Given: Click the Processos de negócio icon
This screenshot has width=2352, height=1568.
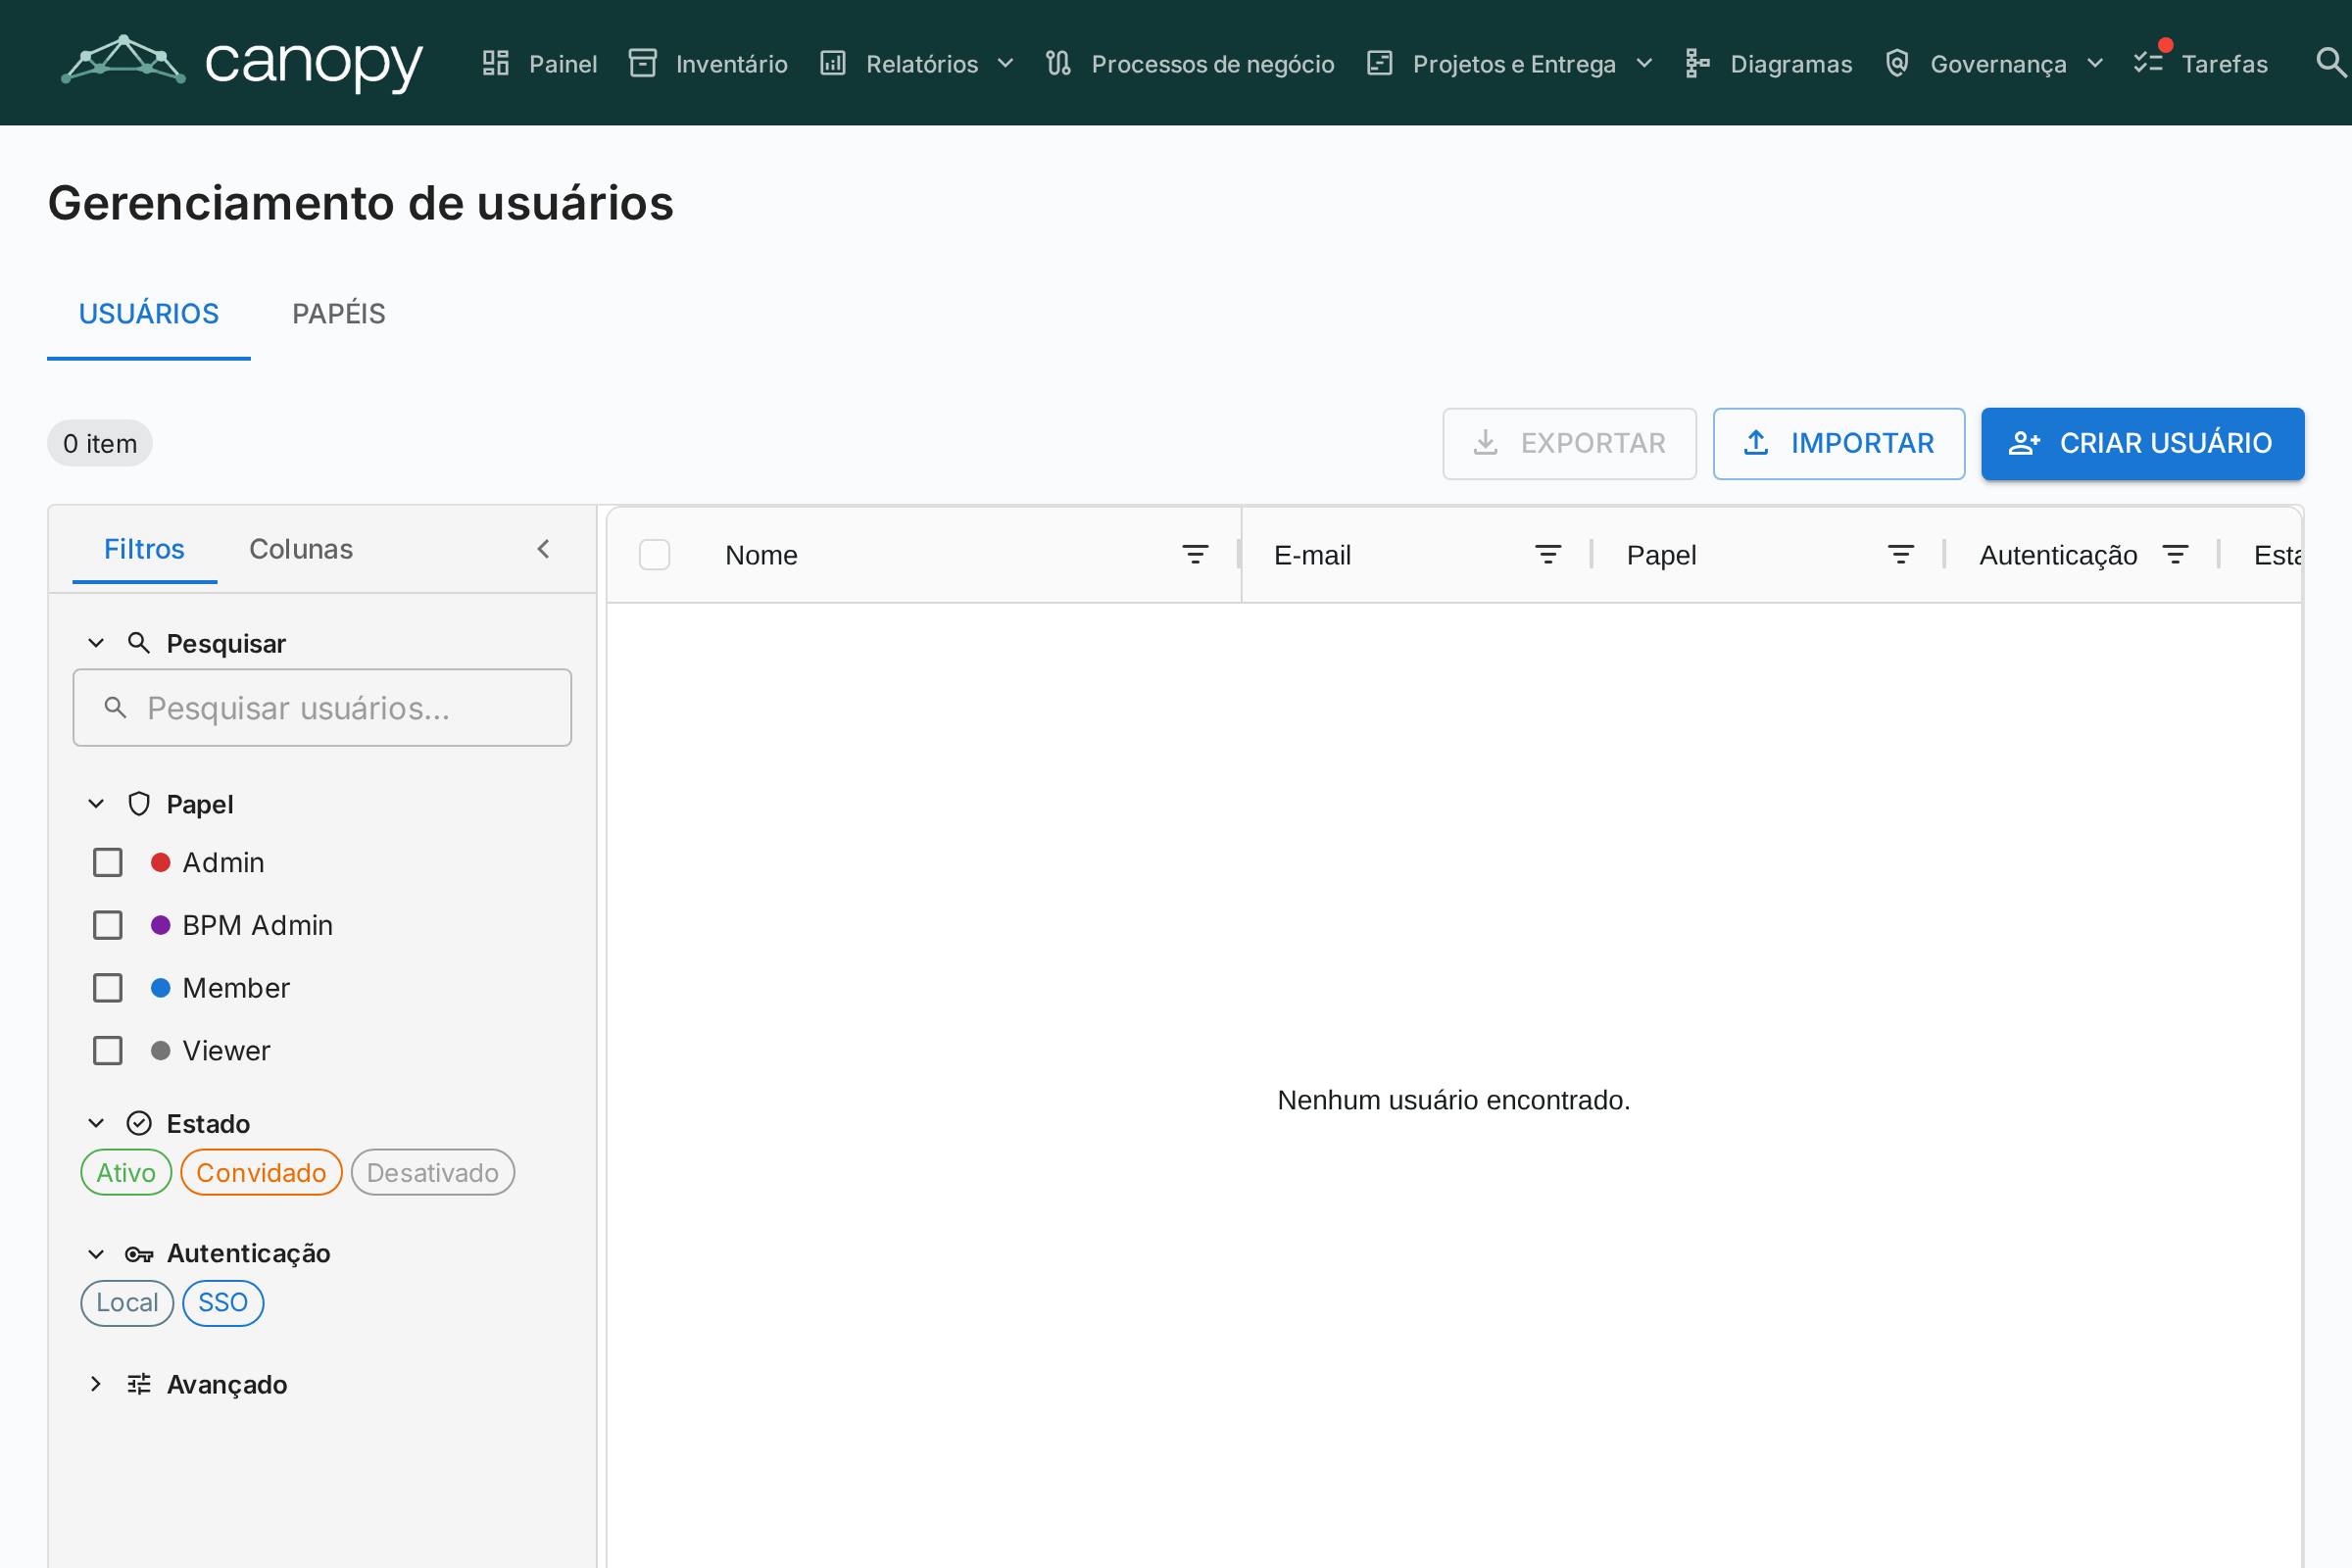Looking at the screenshot, I should [x=1058, y=63].
